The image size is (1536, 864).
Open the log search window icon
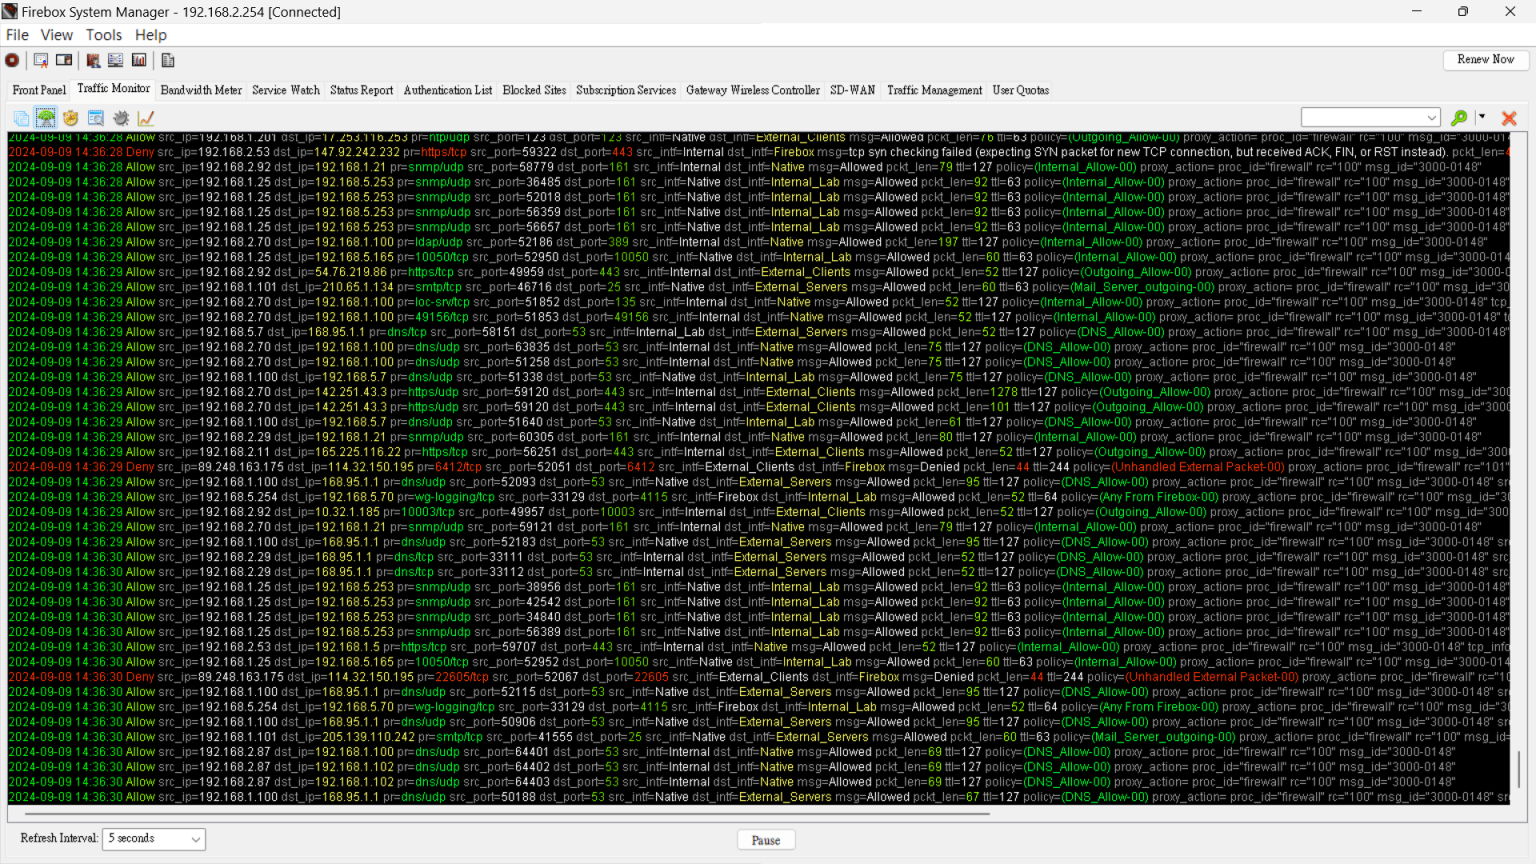click(95, 117)
